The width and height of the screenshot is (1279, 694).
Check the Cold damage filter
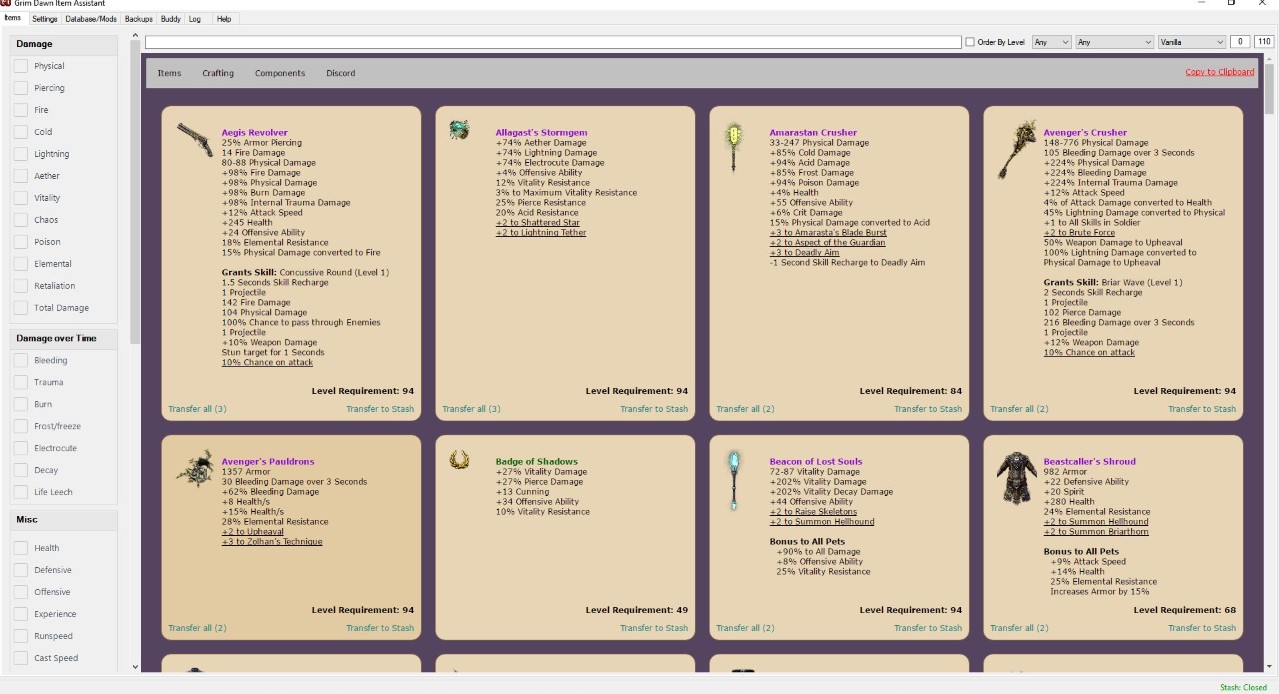point(21,132)
